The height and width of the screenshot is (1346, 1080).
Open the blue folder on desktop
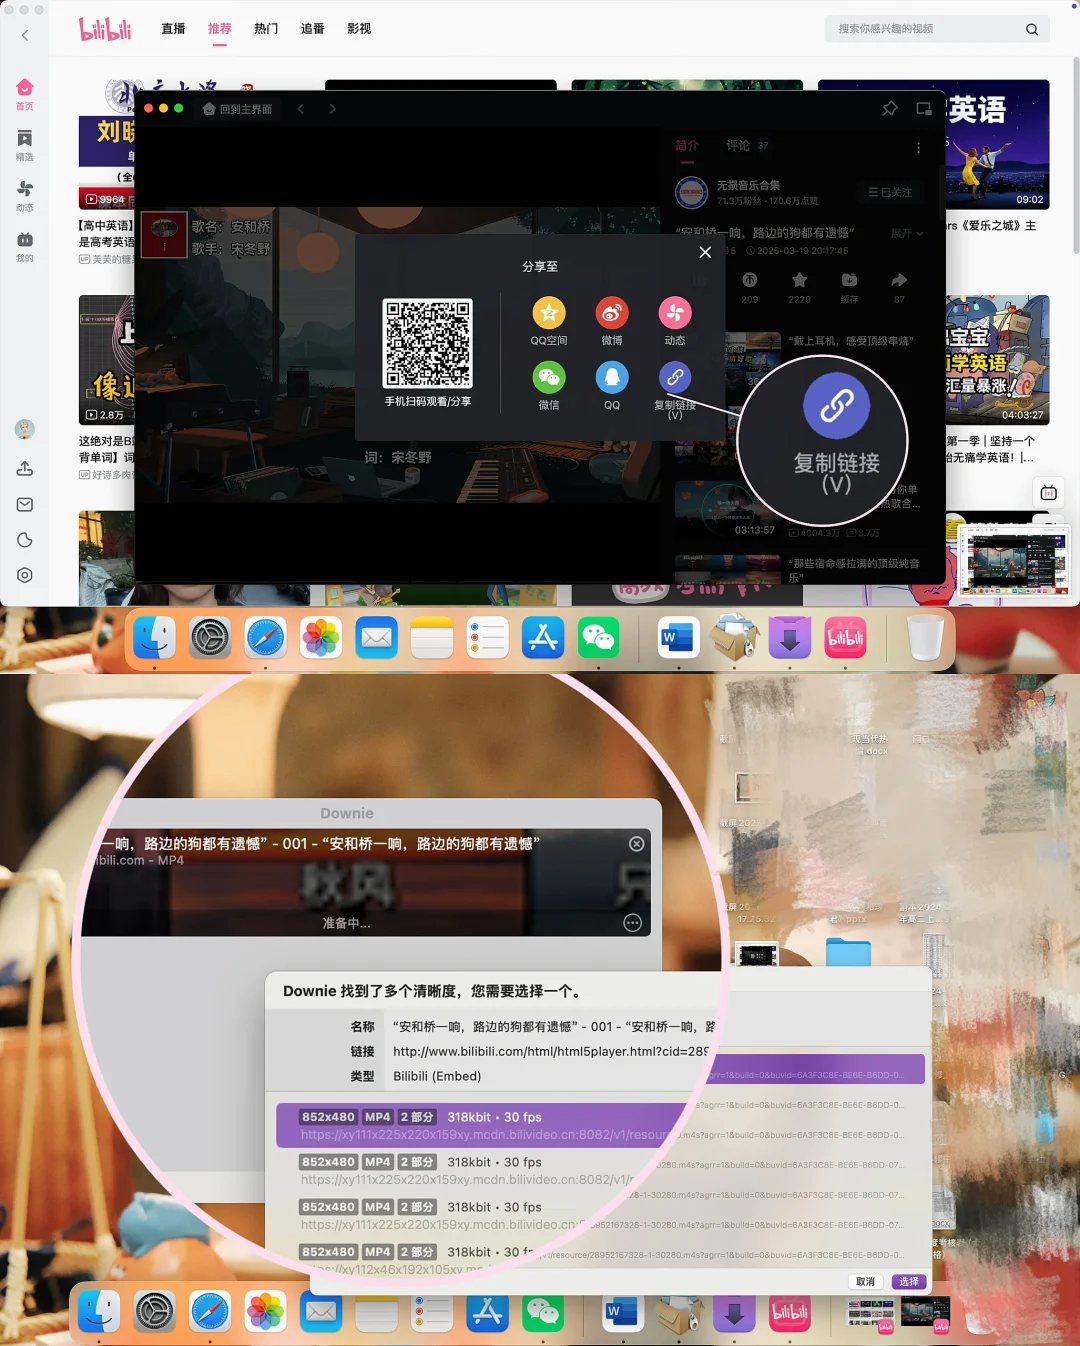[848, 951]
